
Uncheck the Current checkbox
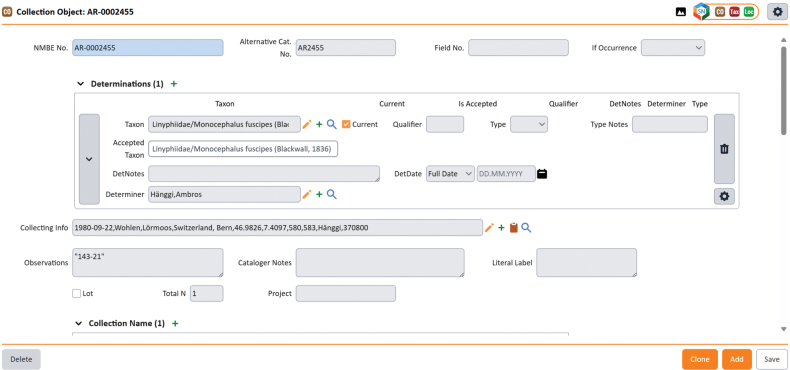(x=346, y=124)
